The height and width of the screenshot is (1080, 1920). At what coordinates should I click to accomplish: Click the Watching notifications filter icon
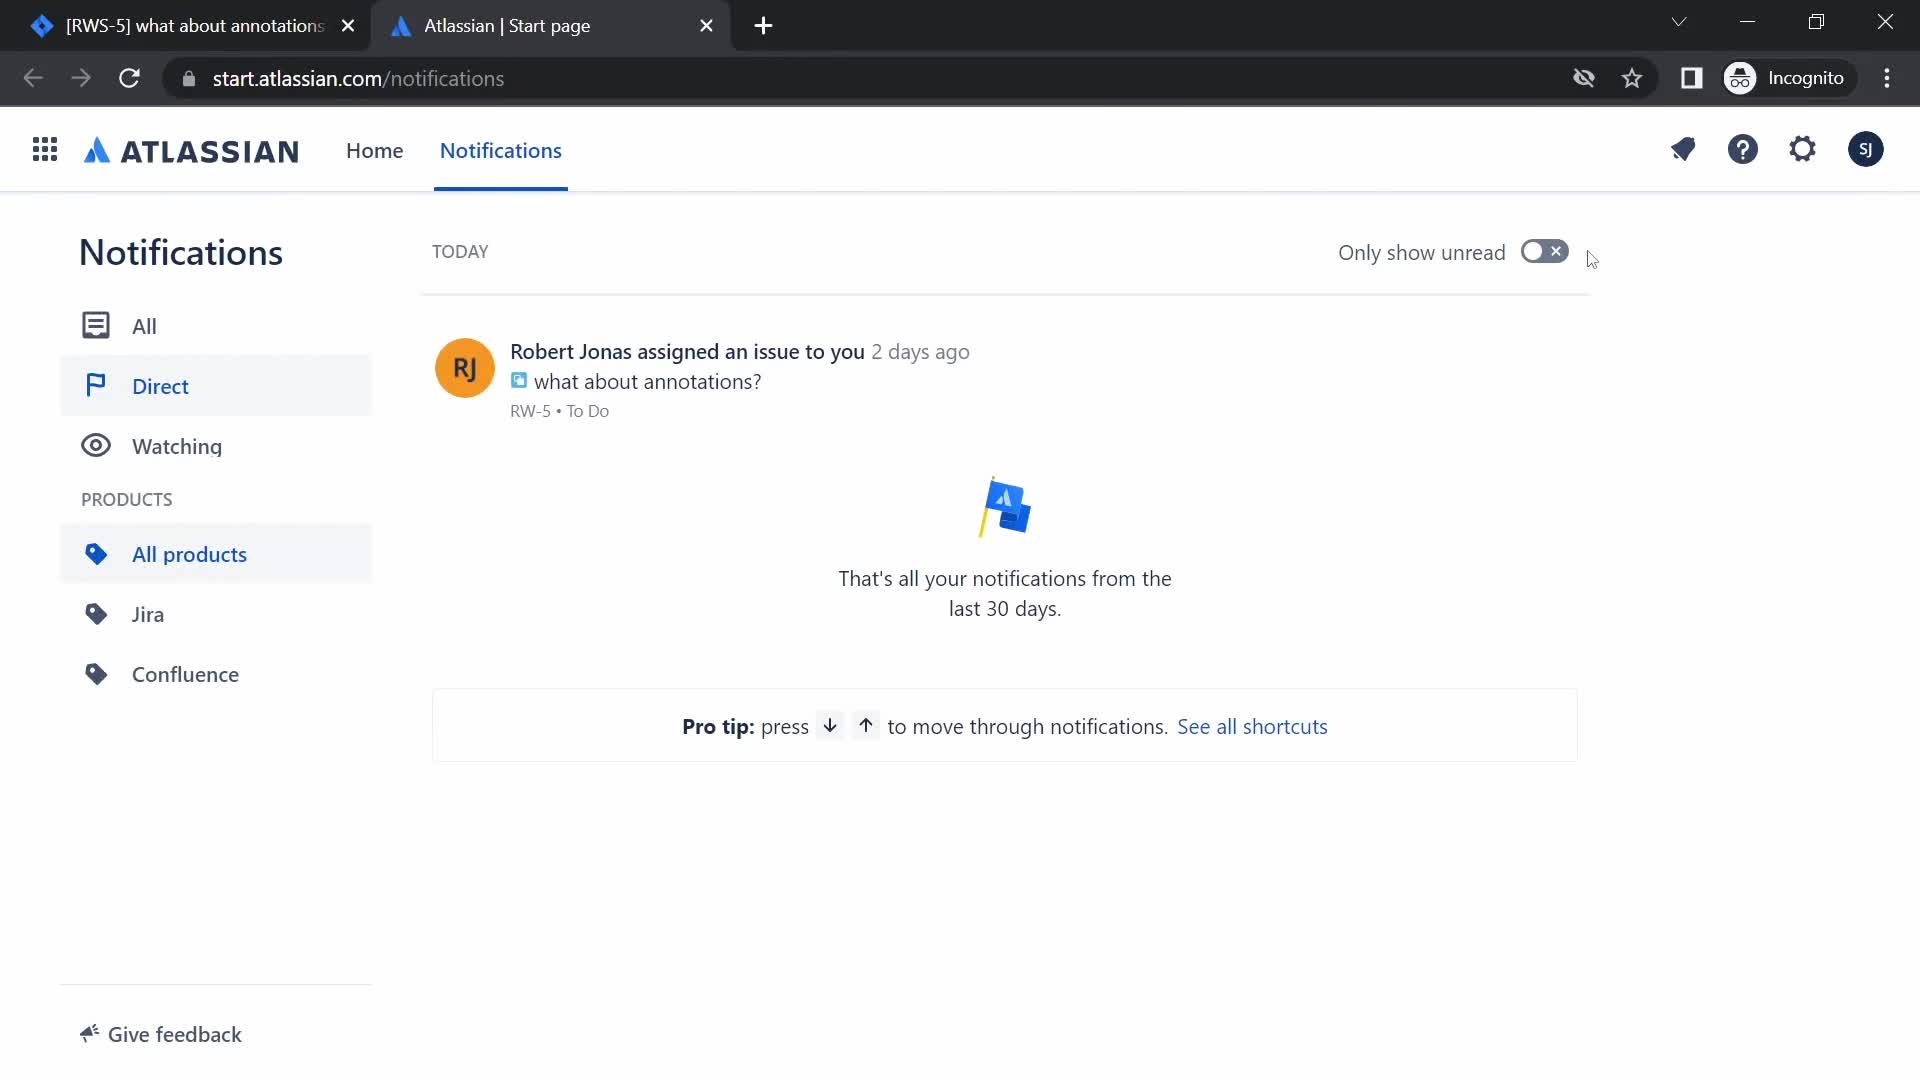[96, 446]
